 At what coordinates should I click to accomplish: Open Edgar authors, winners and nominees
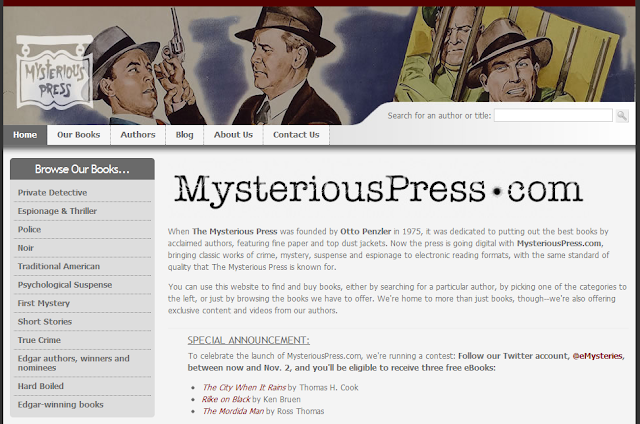tap(73, 363)
